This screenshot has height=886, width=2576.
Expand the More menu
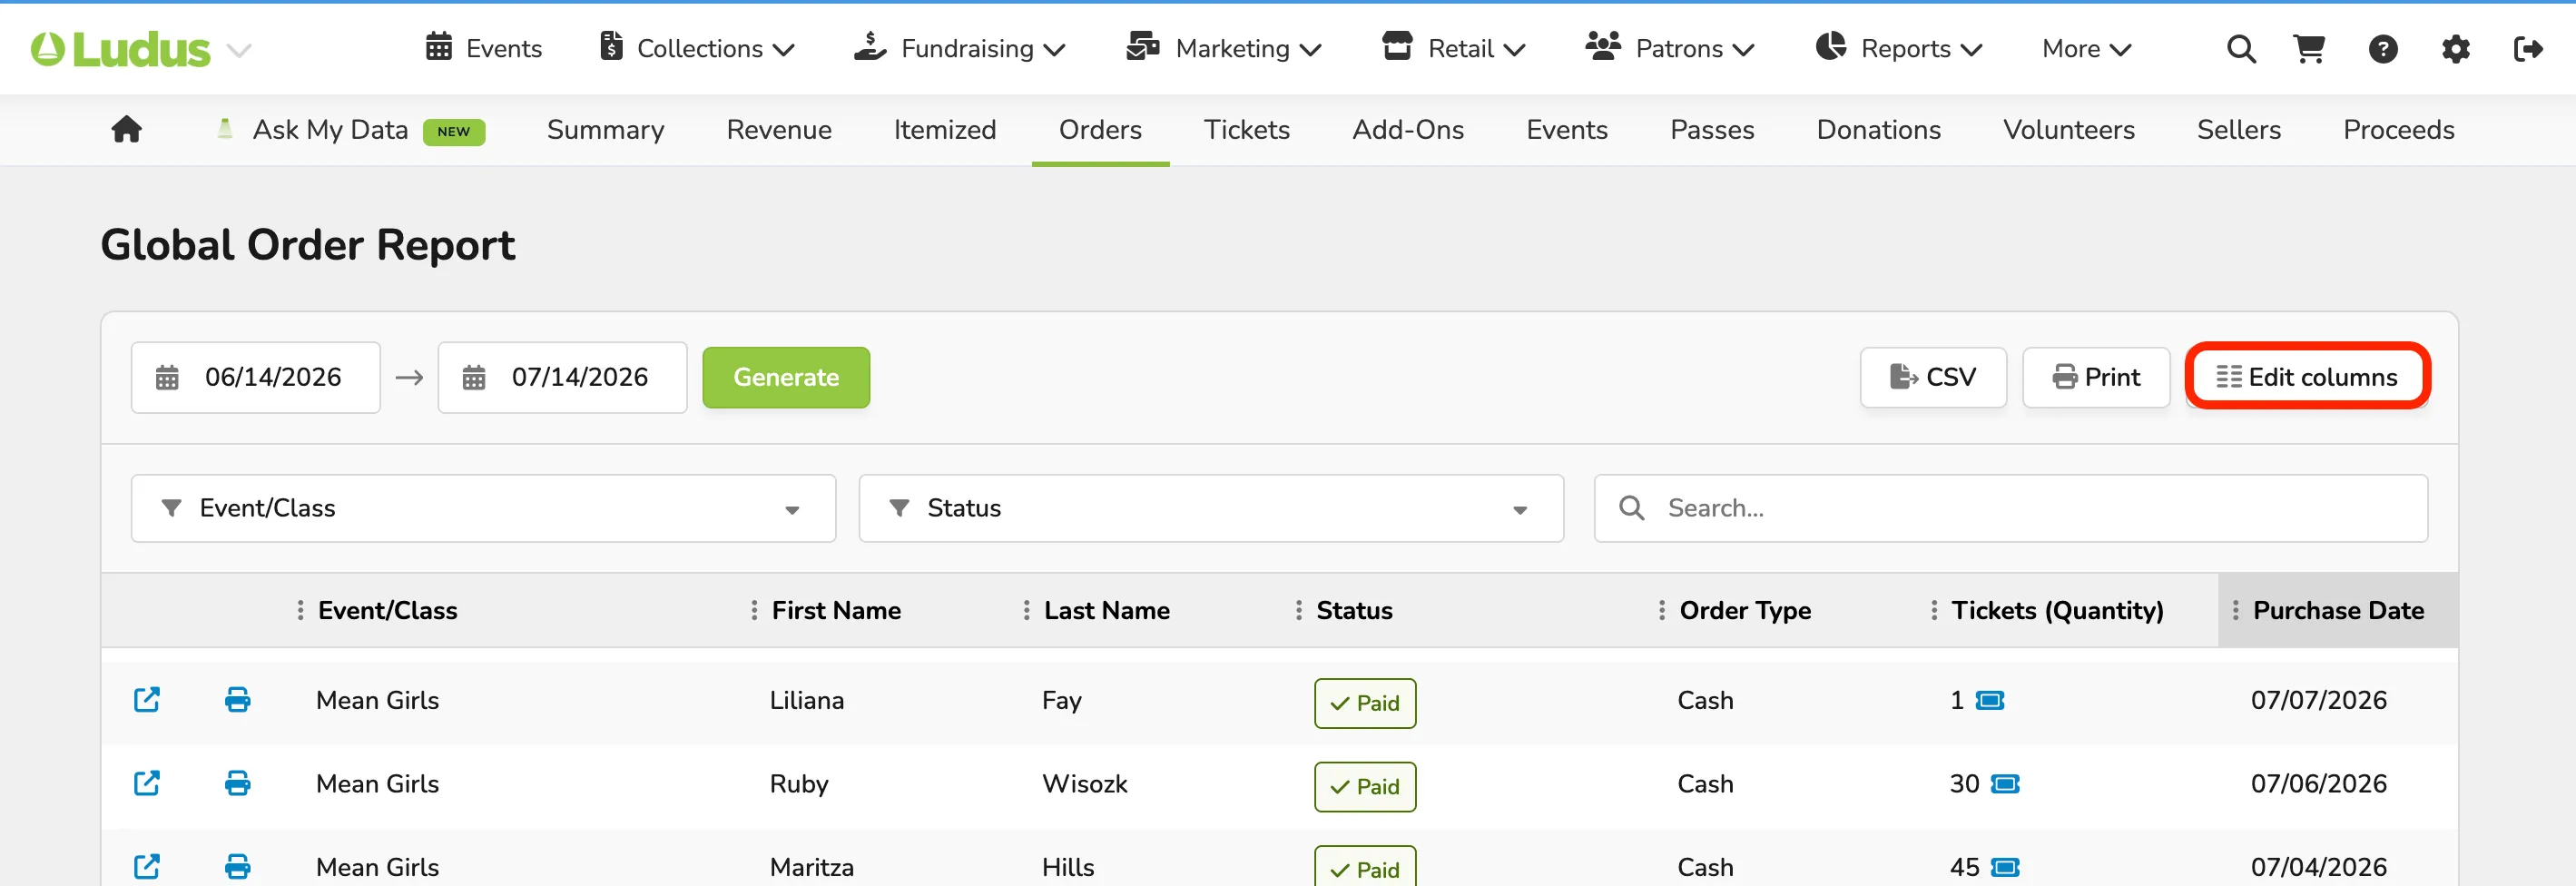pos(2087,48)
